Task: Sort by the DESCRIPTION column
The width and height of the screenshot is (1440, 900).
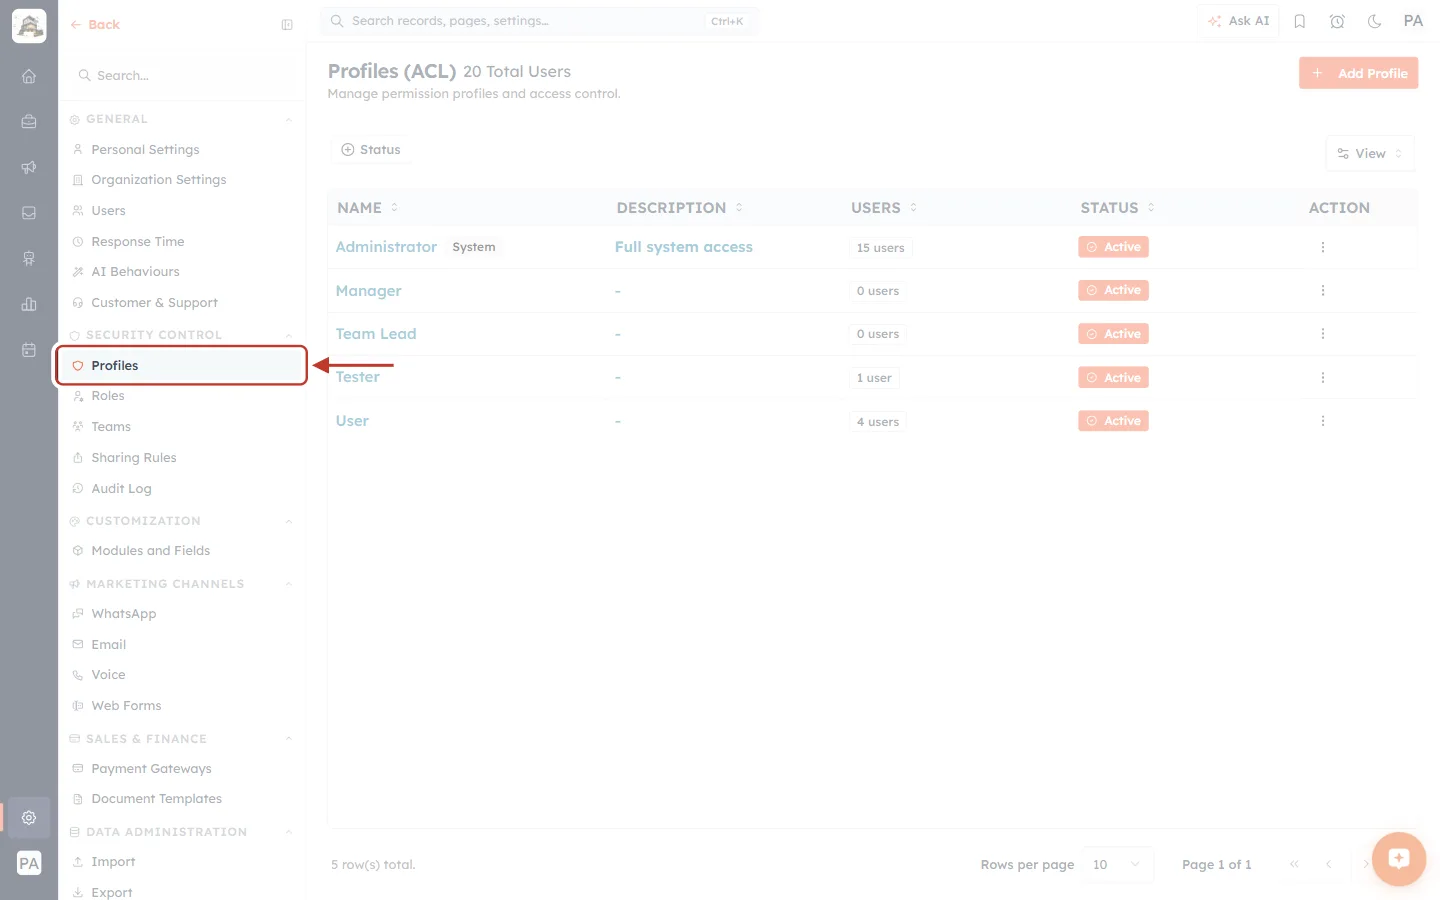Action: click(x=680, y=208)
